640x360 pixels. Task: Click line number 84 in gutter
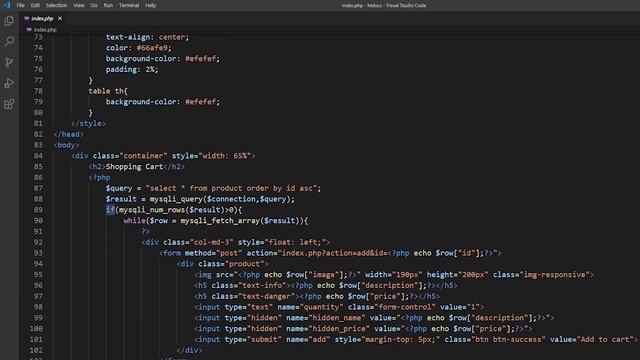[x=38, y=156]
